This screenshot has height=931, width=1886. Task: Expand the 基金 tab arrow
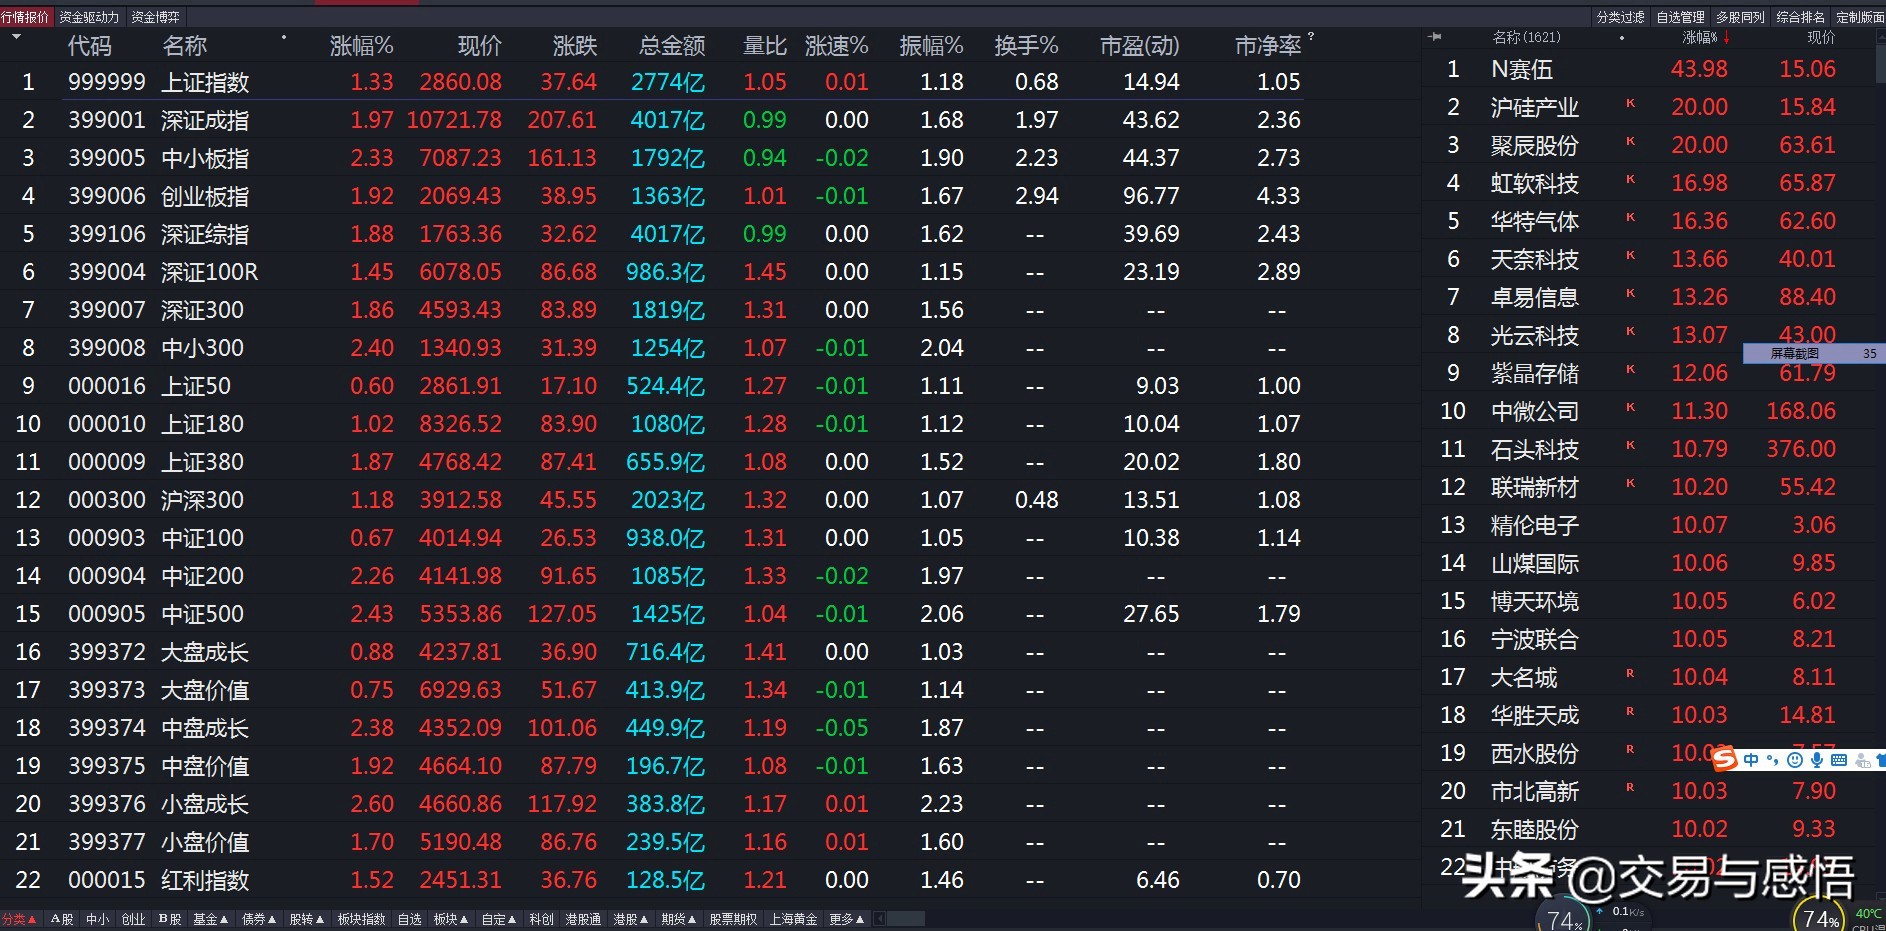[224, 918]
